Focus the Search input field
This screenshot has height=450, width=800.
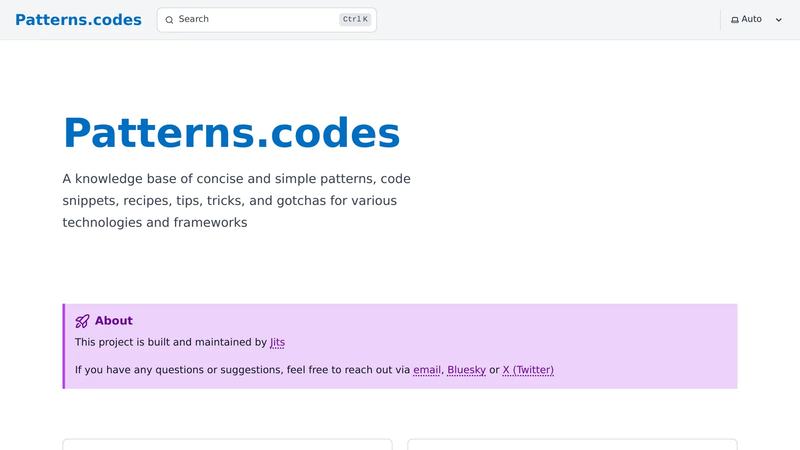coord(267,19)
